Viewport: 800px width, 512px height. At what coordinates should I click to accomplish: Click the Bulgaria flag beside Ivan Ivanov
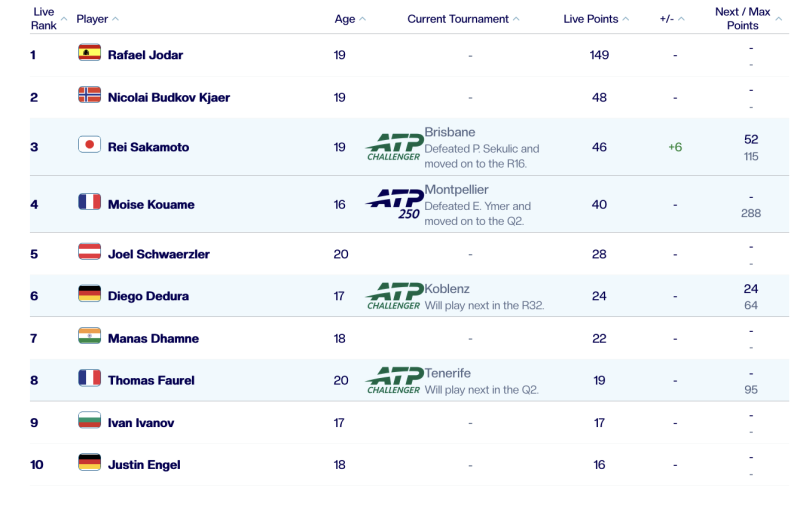coord(89,422)
